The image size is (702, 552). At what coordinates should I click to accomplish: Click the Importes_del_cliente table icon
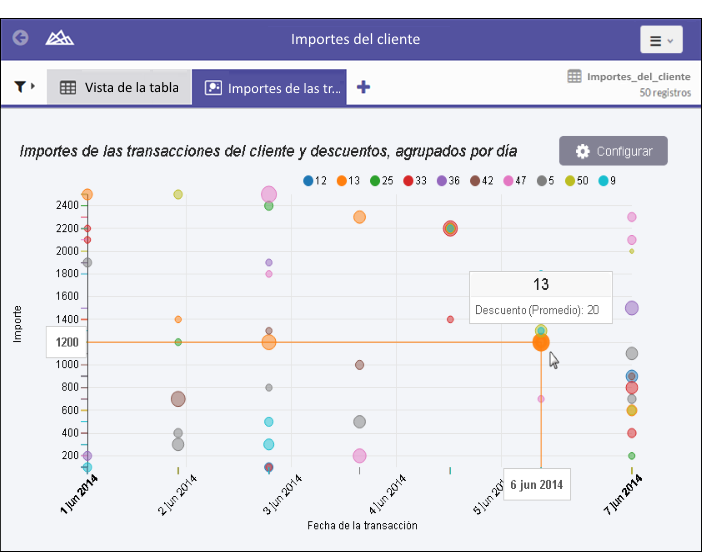click(574, 77)
